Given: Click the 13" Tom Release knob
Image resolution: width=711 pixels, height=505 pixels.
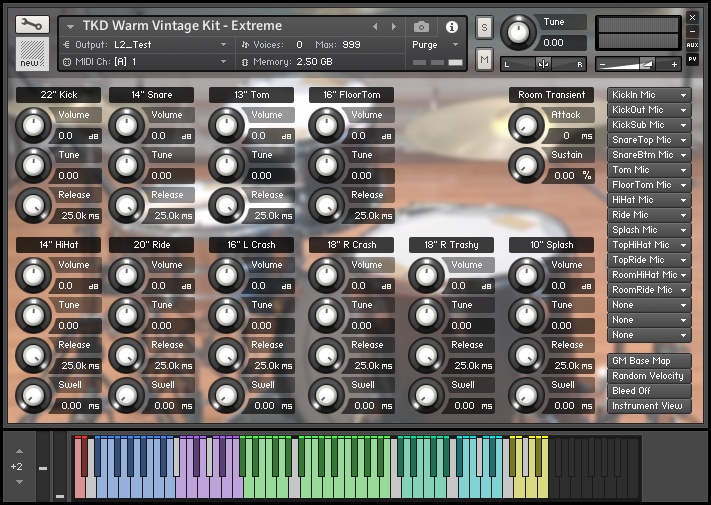Looking at the screenshot, I should (226, 205).
